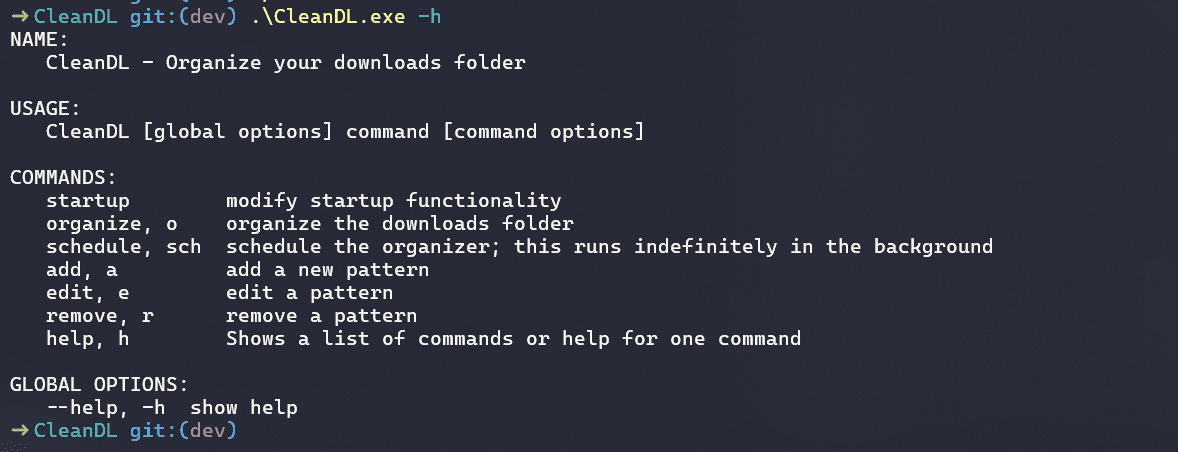Select the "edit, e" command entry
Image resolution: width=1178 pixels, height=452 pixels.
[x=87, y=293]
